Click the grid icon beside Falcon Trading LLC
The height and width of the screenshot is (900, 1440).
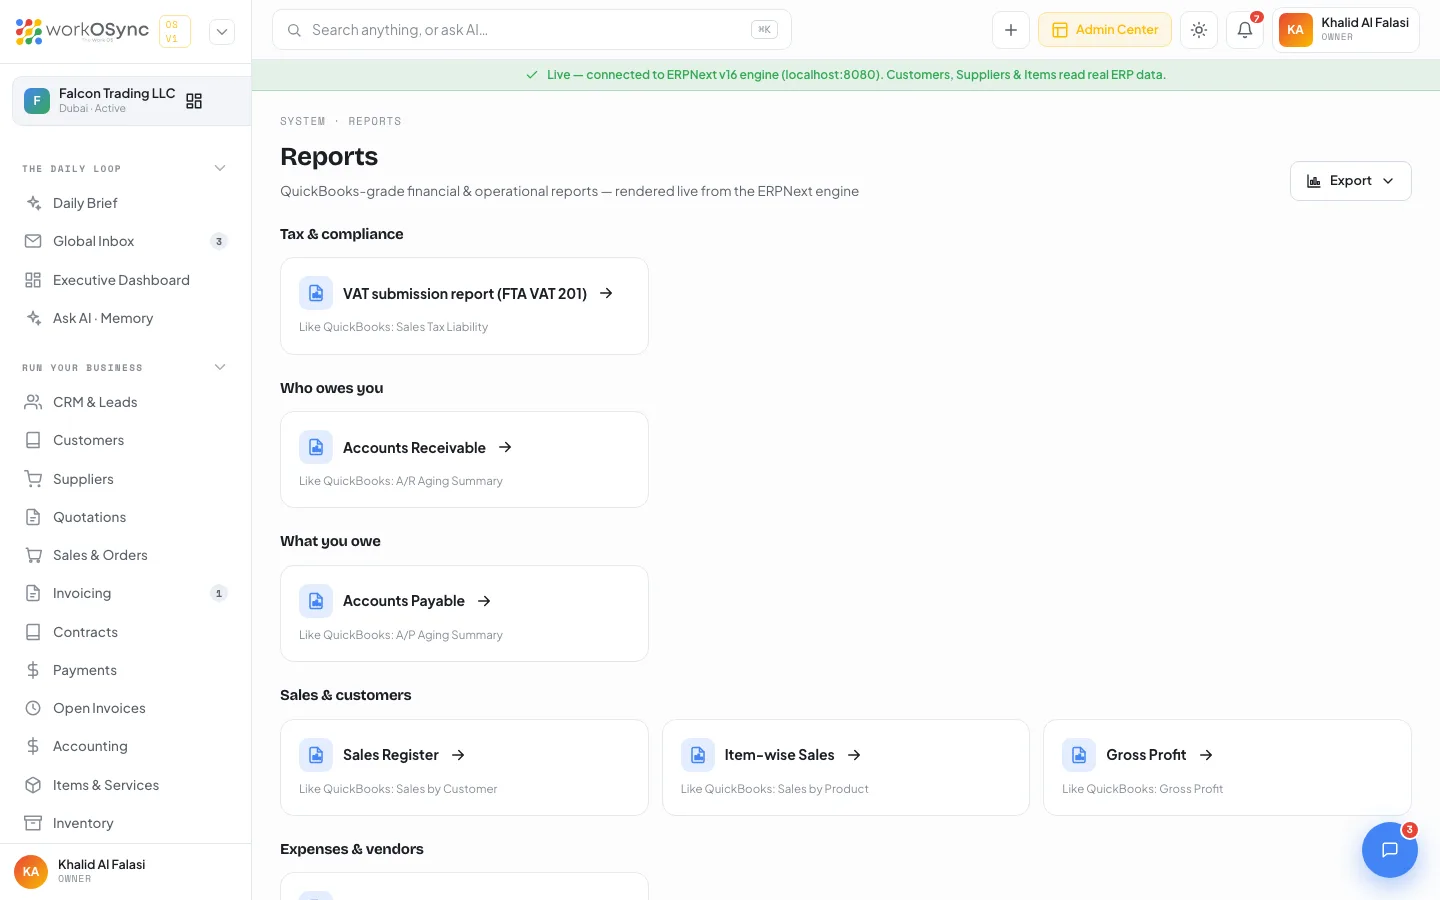(194, 101)
